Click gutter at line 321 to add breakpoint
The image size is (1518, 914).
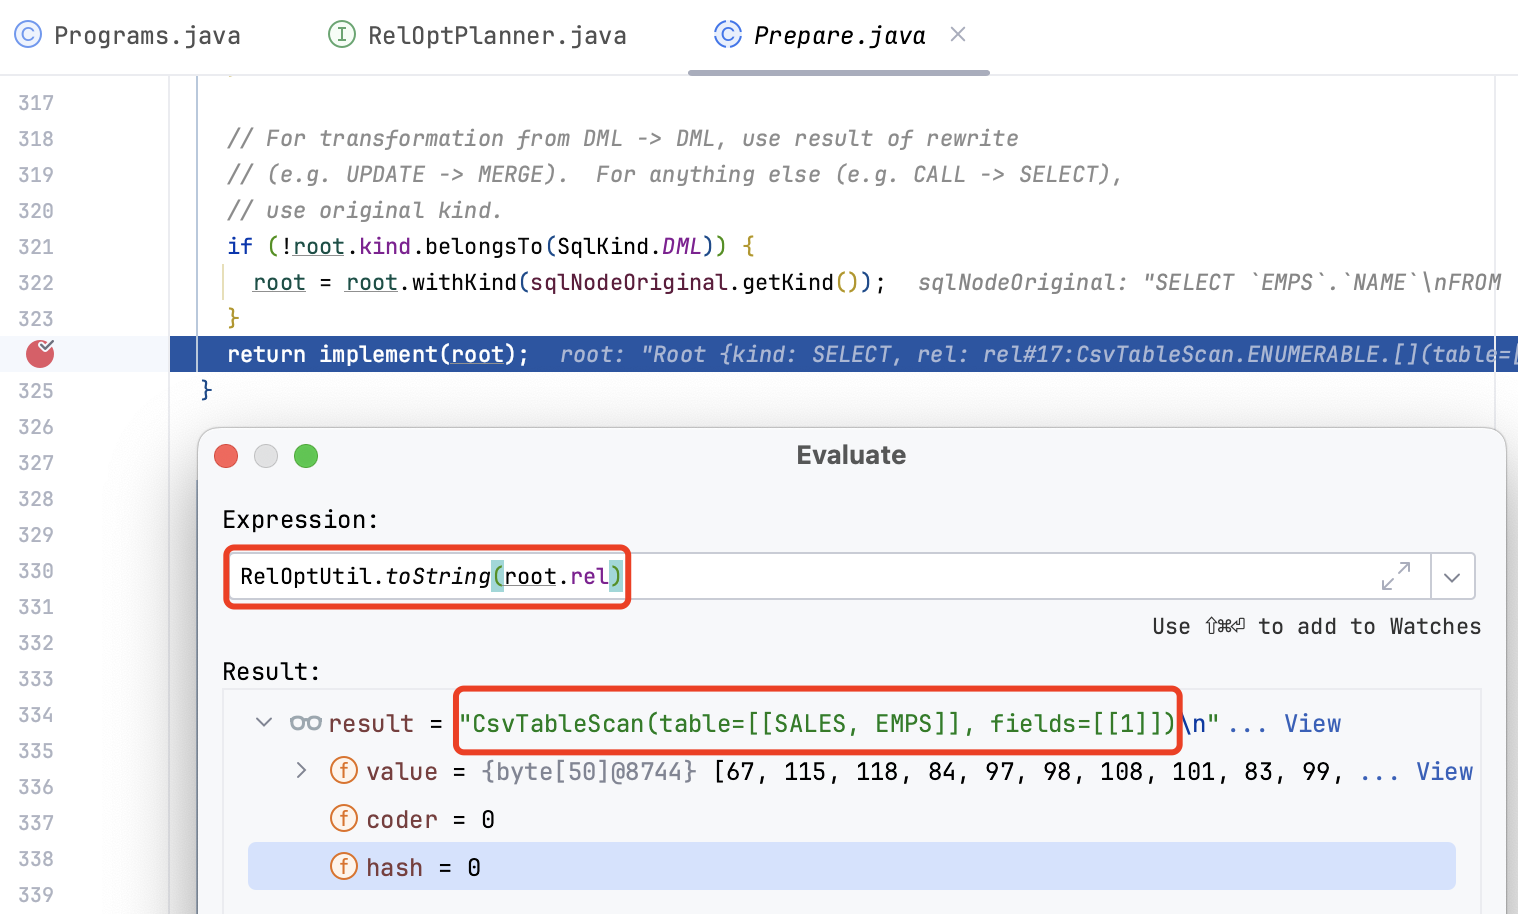point(40,247)
